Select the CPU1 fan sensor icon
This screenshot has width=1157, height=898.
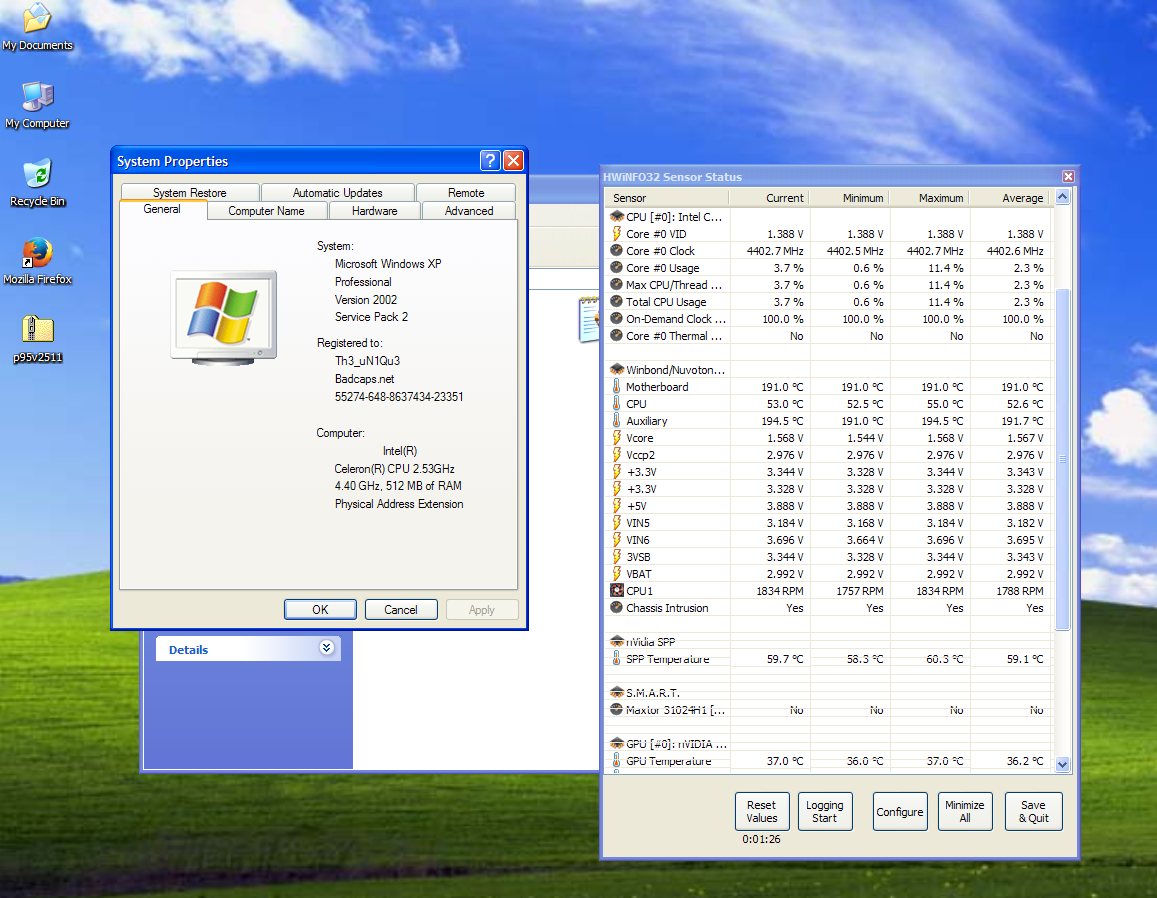pos(617,591)
